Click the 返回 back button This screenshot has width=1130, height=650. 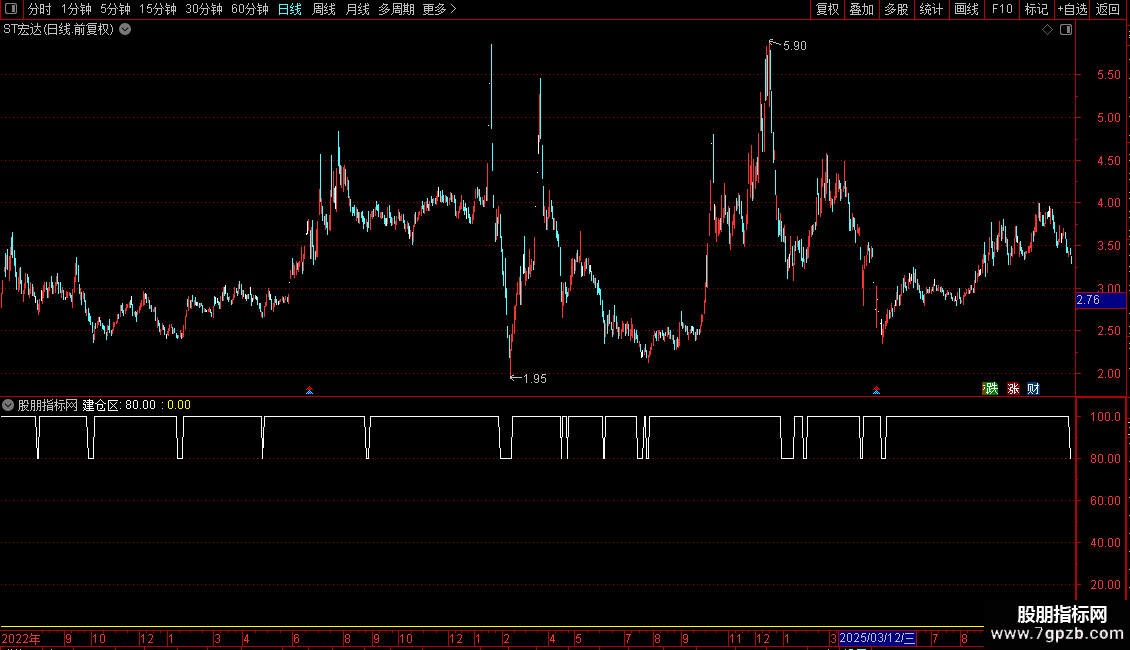coord(1108,9)
